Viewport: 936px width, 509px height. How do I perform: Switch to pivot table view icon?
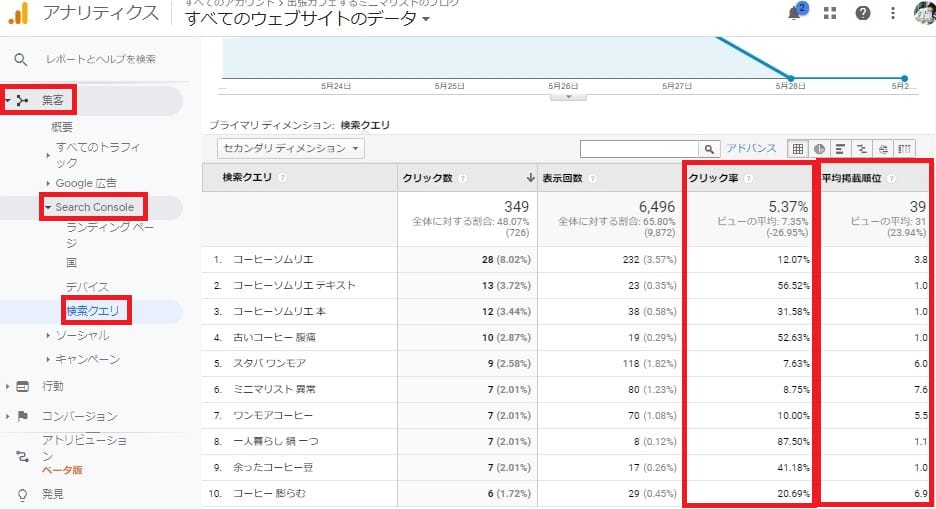pos(904,149)
